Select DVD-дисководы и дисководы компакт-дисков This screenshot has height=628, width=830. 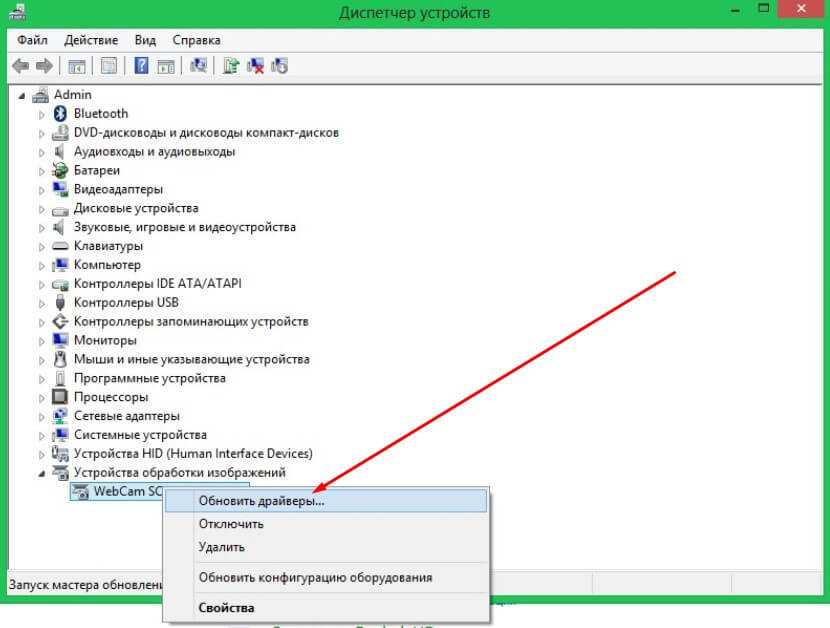(206, 132)
